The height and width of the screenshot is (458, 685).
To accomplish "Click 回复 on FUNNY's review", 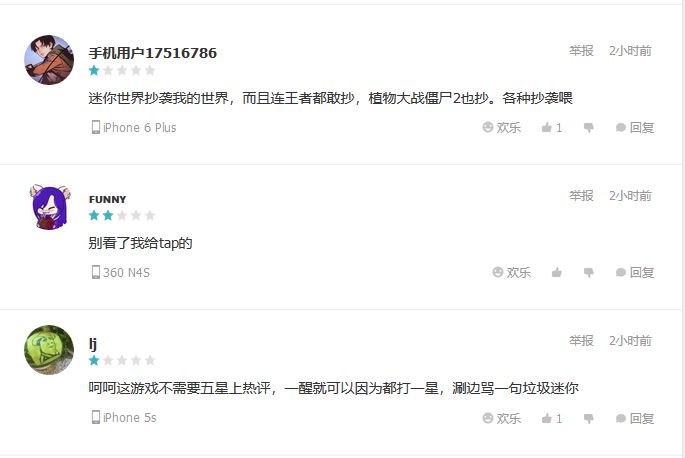I will (x=635, y=273).
